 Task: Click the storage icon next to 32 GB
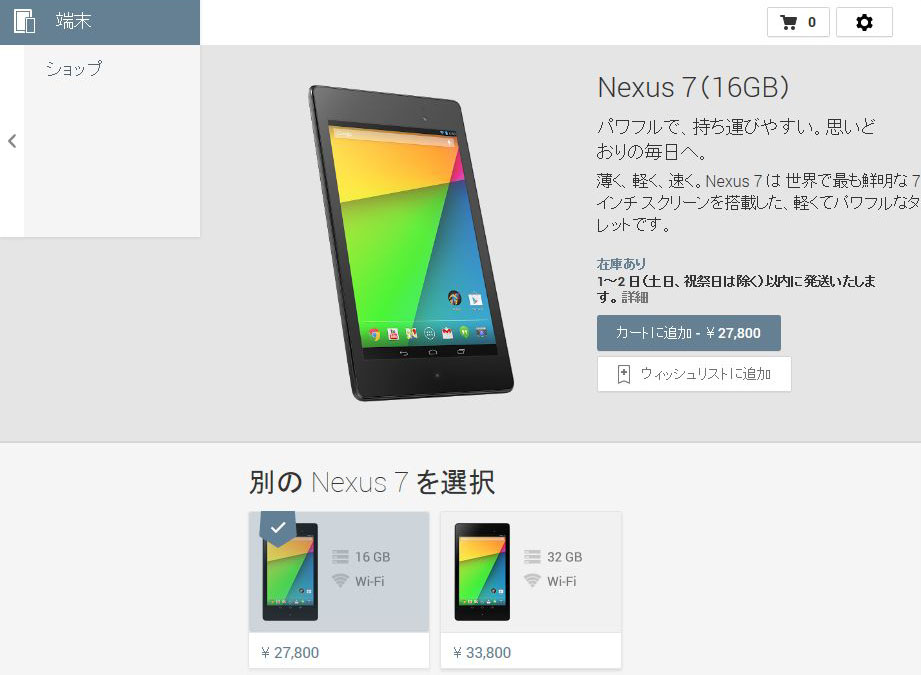tap(532, 556)
